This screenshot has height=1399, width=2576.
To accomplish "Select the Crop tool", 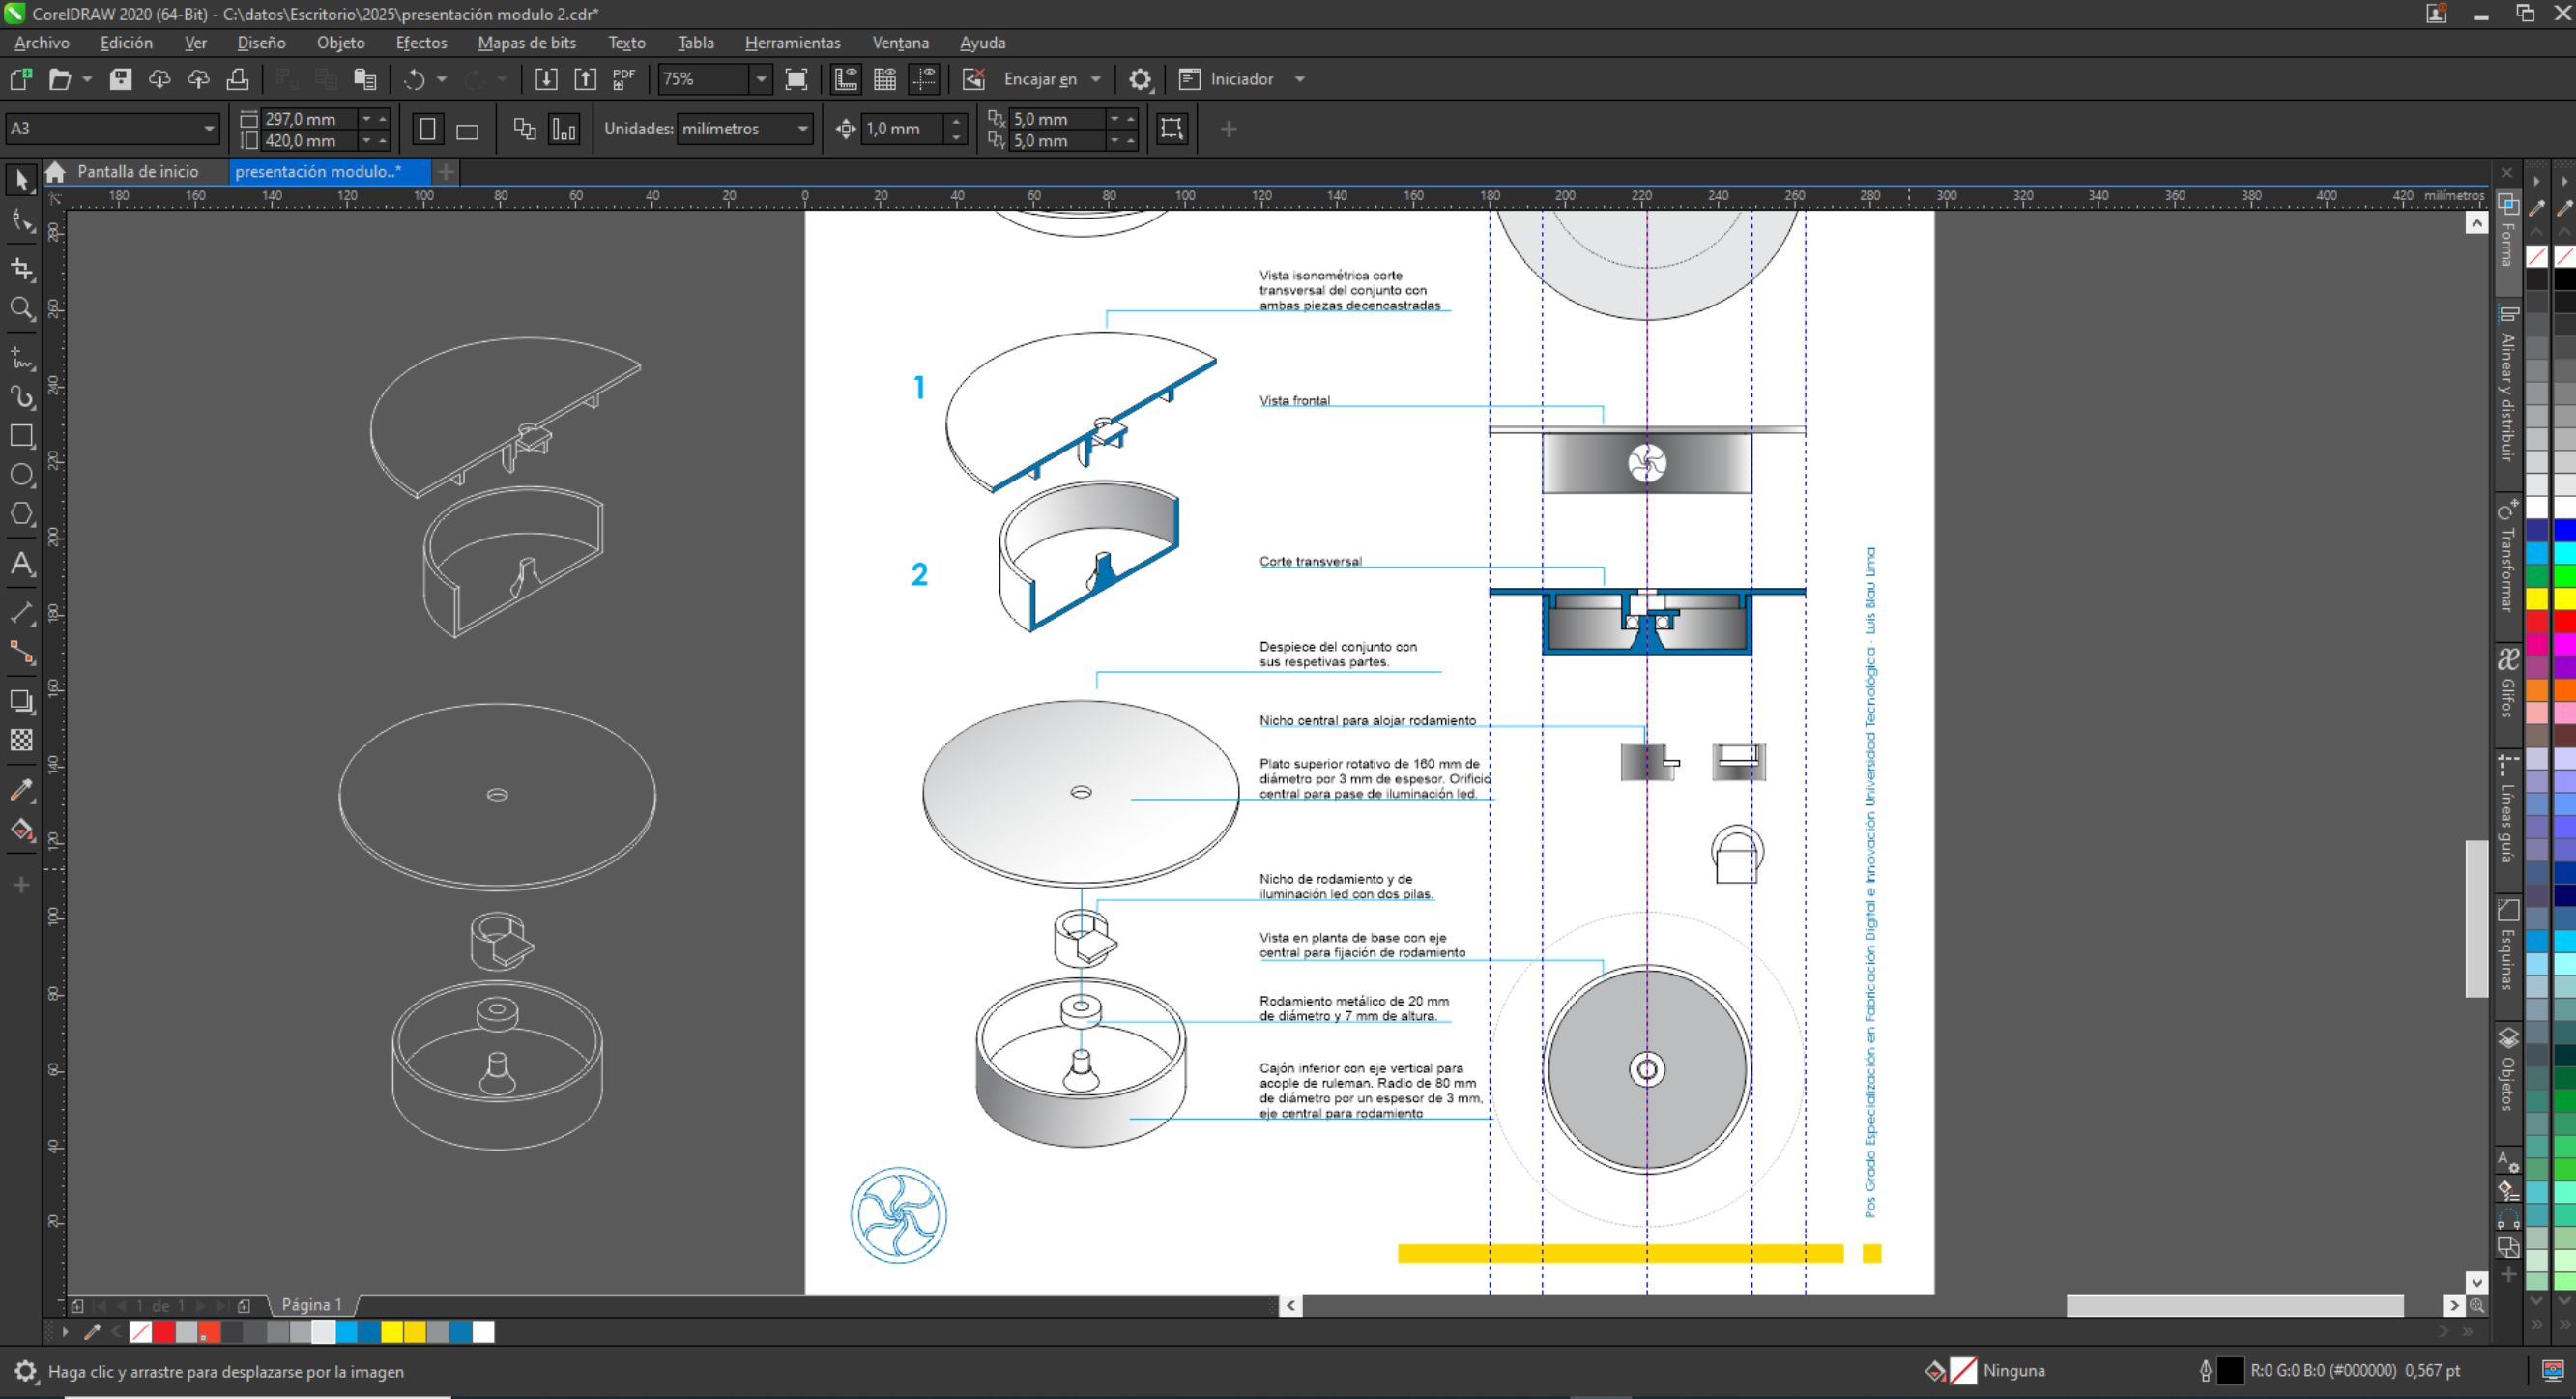I will click(x=21, y=269).
